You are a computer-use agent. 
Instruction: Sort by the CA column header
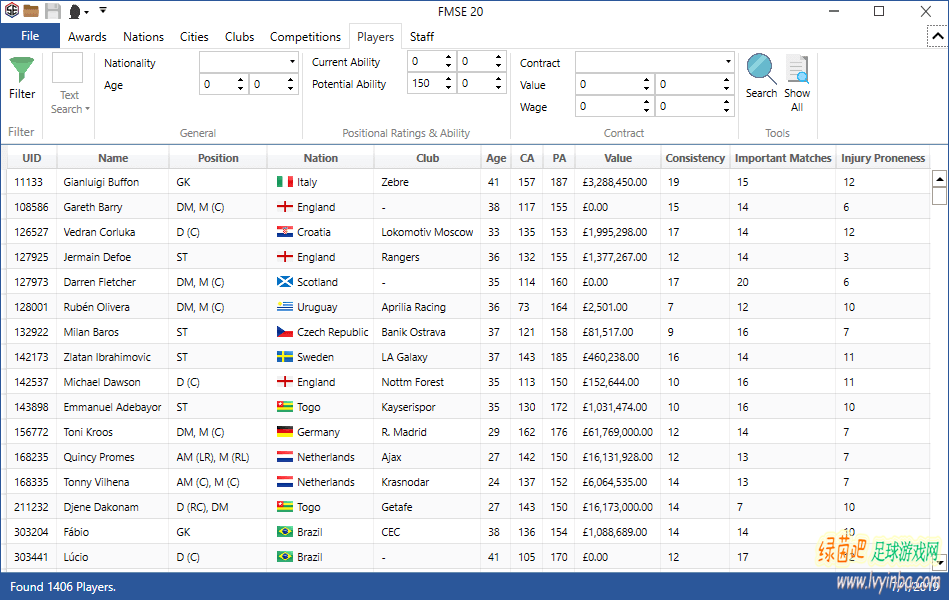(527, 158)
